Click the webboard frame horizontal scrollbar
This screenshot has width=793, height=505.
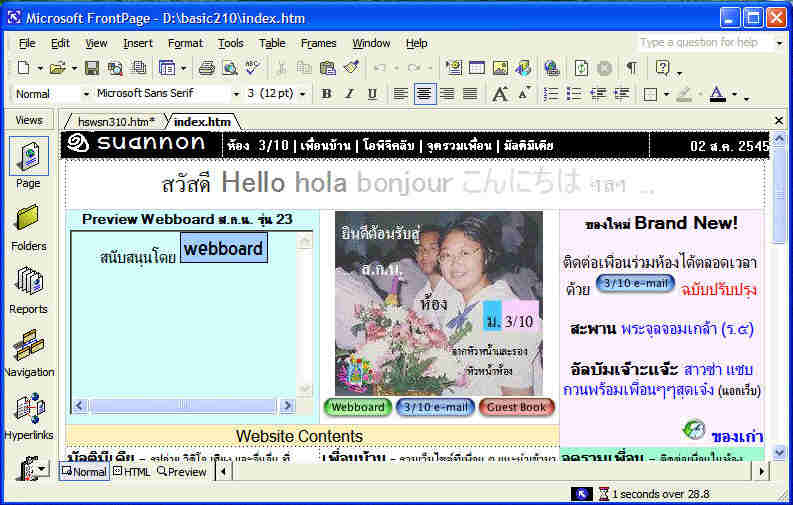click(184, 405)
